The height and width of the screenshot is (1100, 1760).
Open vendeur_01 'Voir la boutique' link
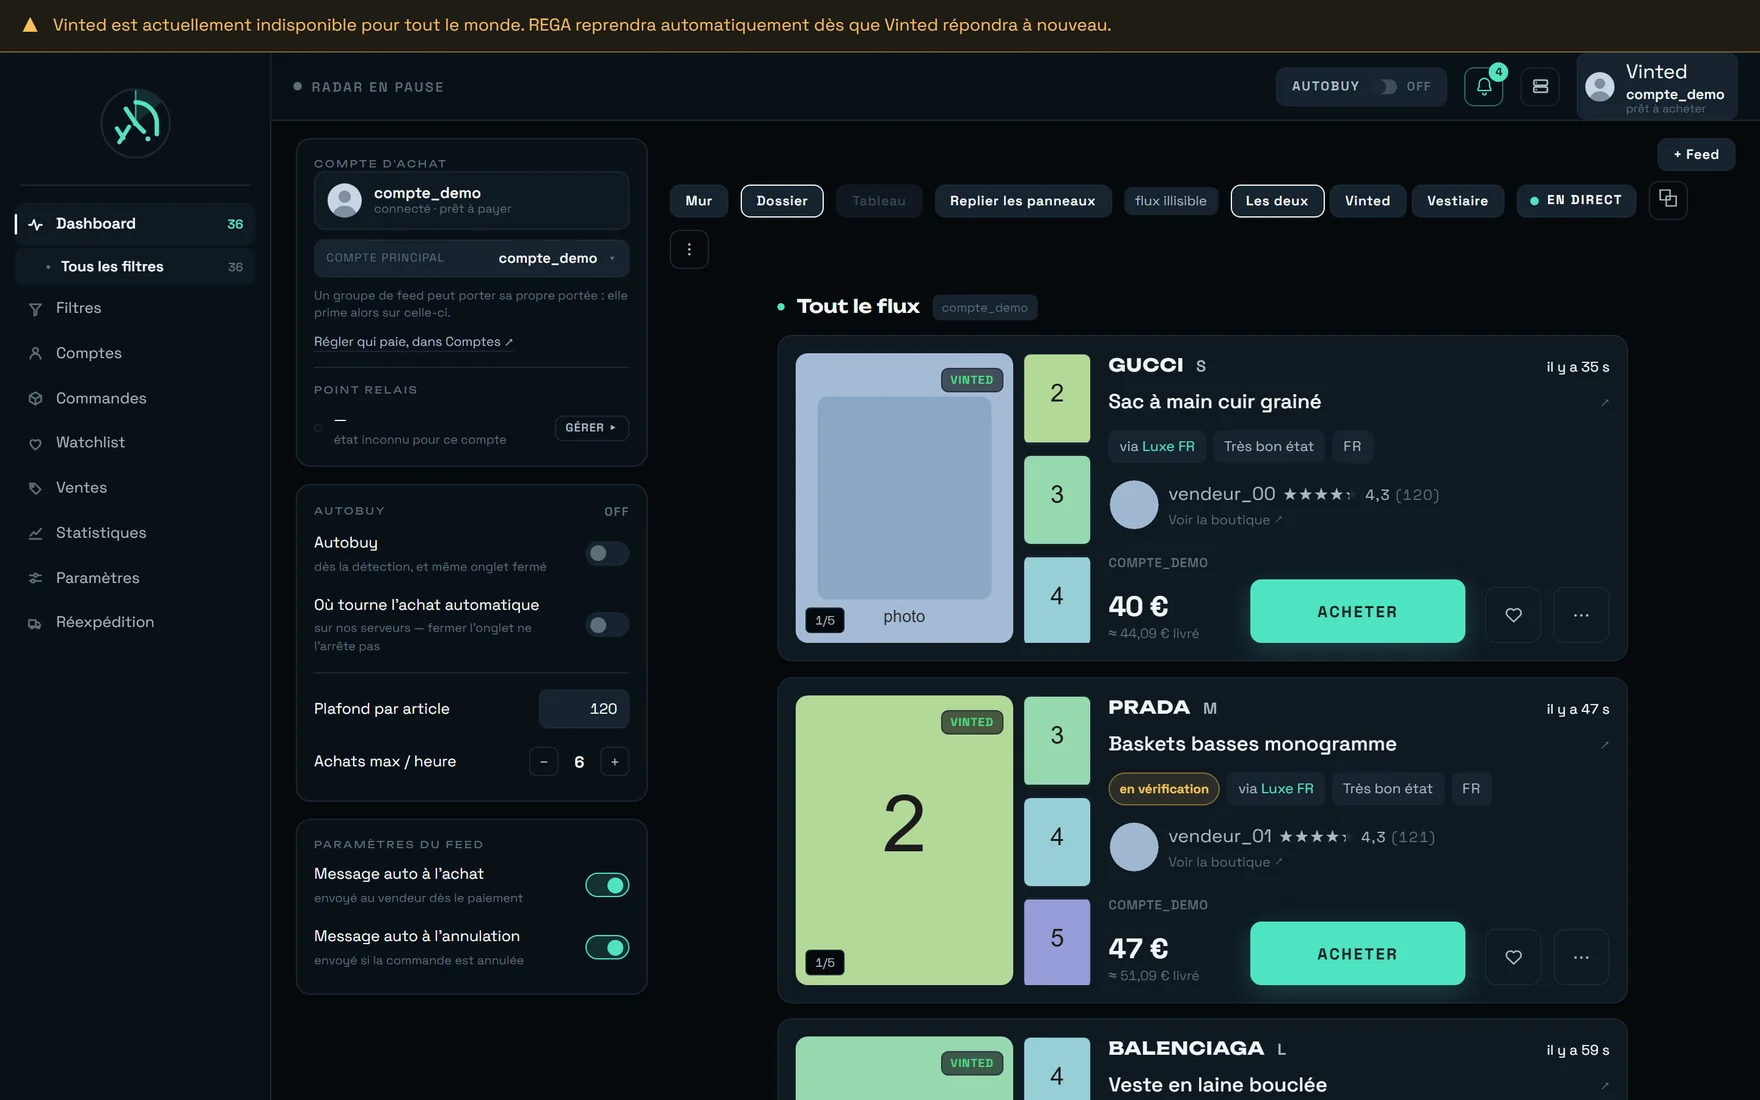click(x=1225, y=862)
